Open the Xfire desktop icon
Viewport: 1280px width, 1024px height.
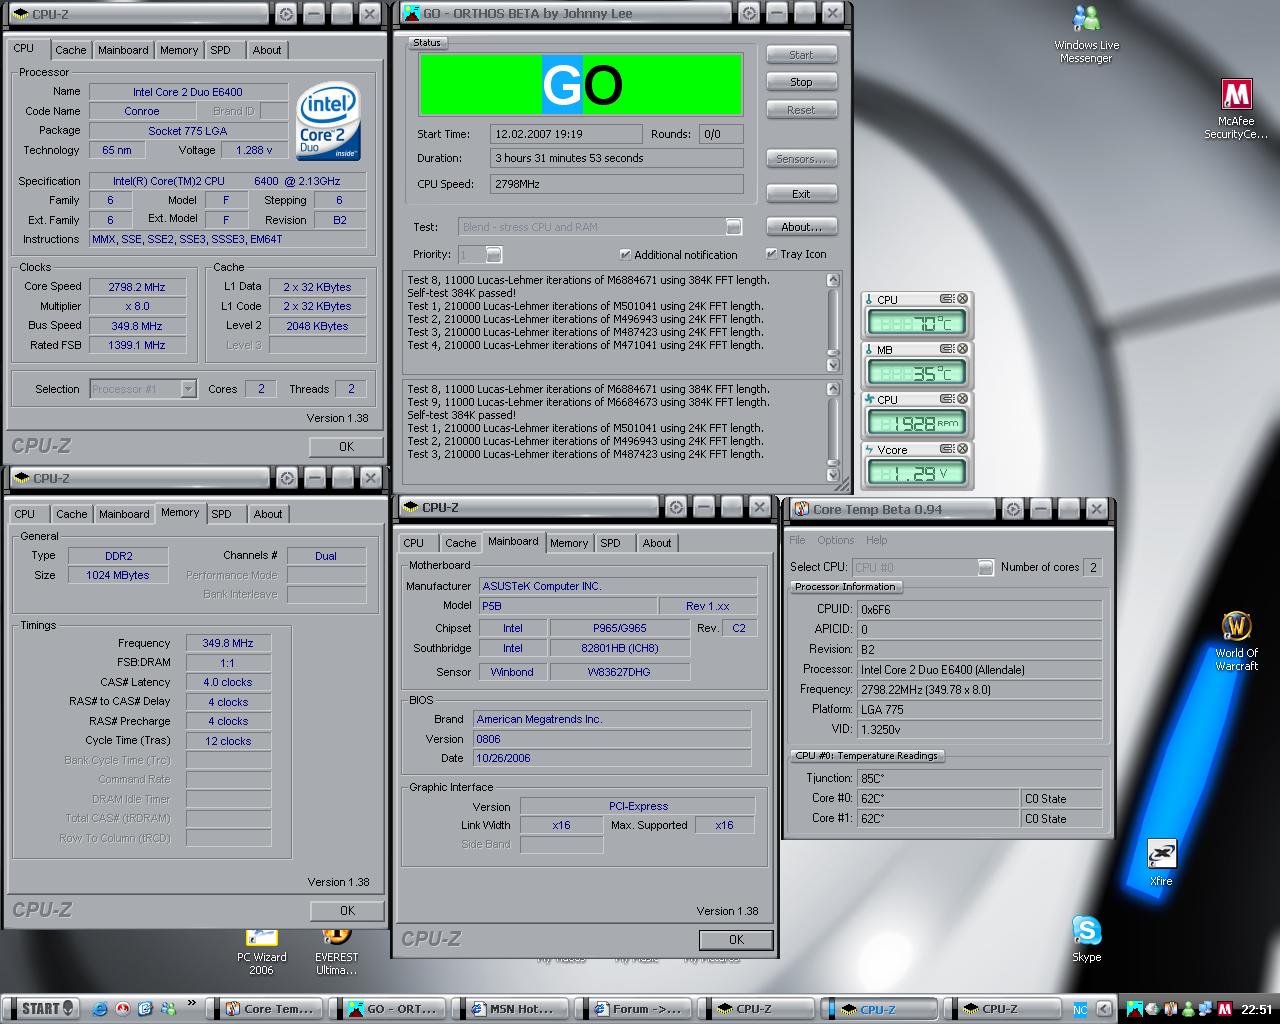click(x=1161, y=863)
